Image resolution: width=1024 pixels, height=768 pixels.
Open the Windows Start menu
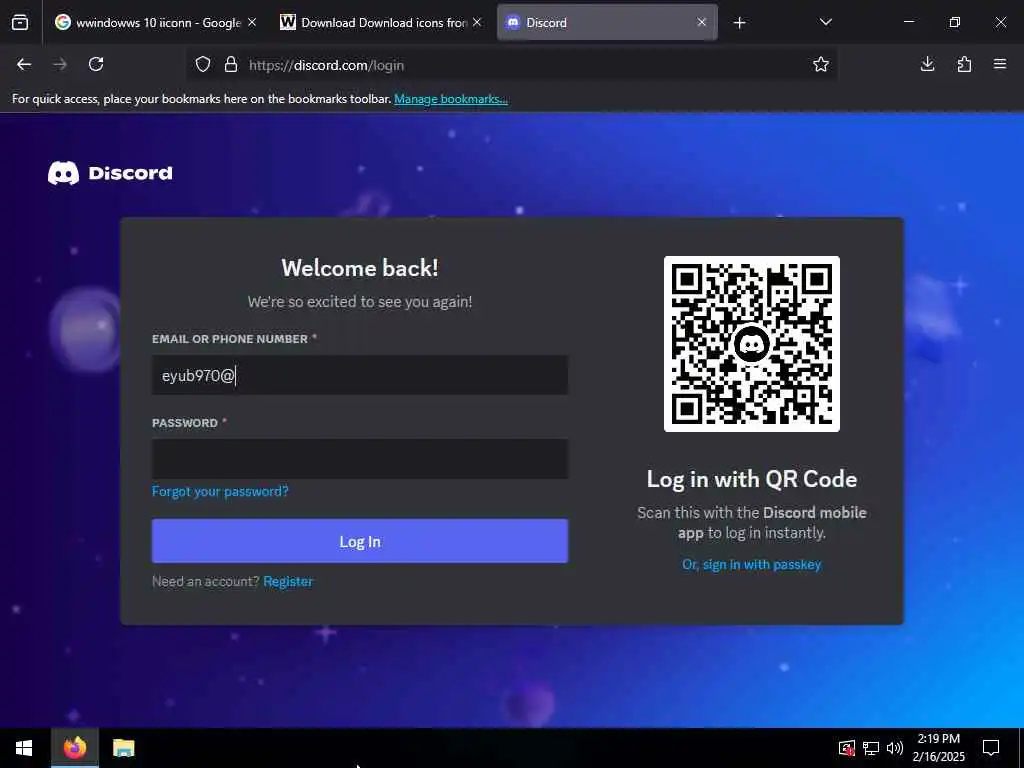pyautogui.click(x=24, y=748)
